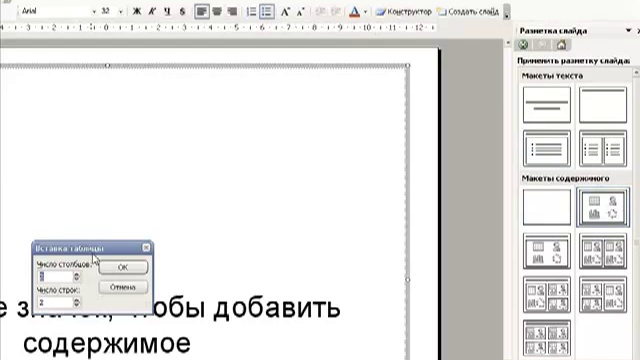This screenshot has width=640, height=360.
Task: Click slide area scroll up arrow
Action: pos(507,43)
